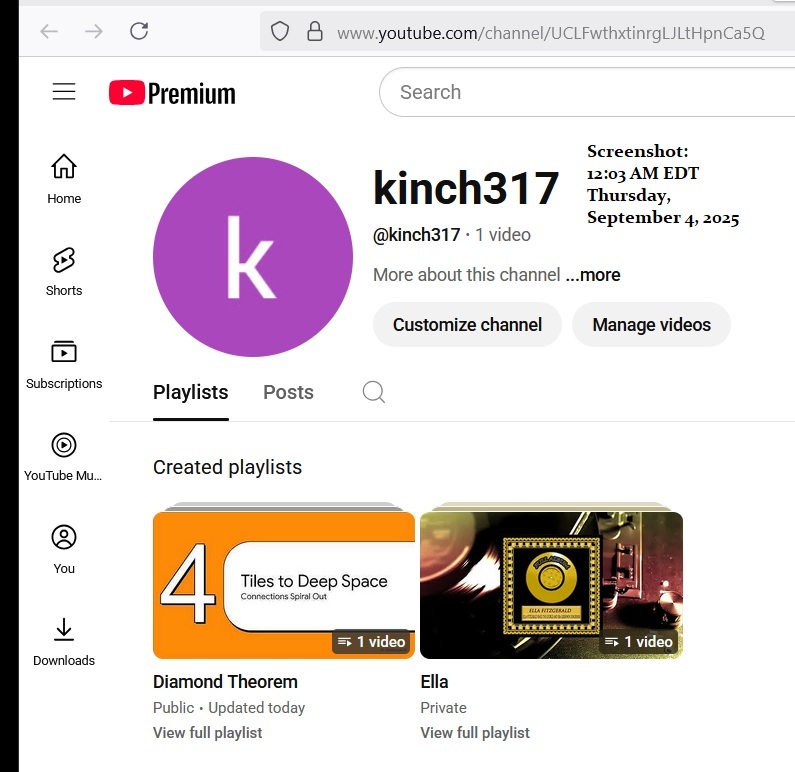Select the Playlists tab

point(190,392)
